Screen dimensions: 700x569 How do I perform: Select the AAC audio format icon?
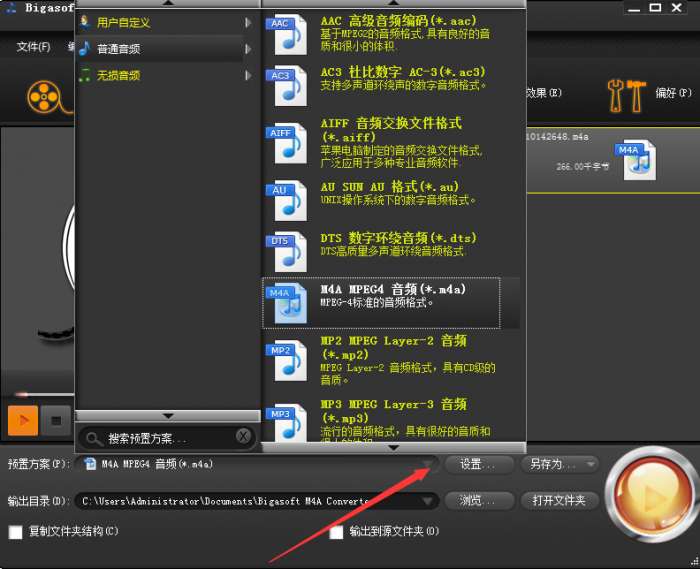288,35
